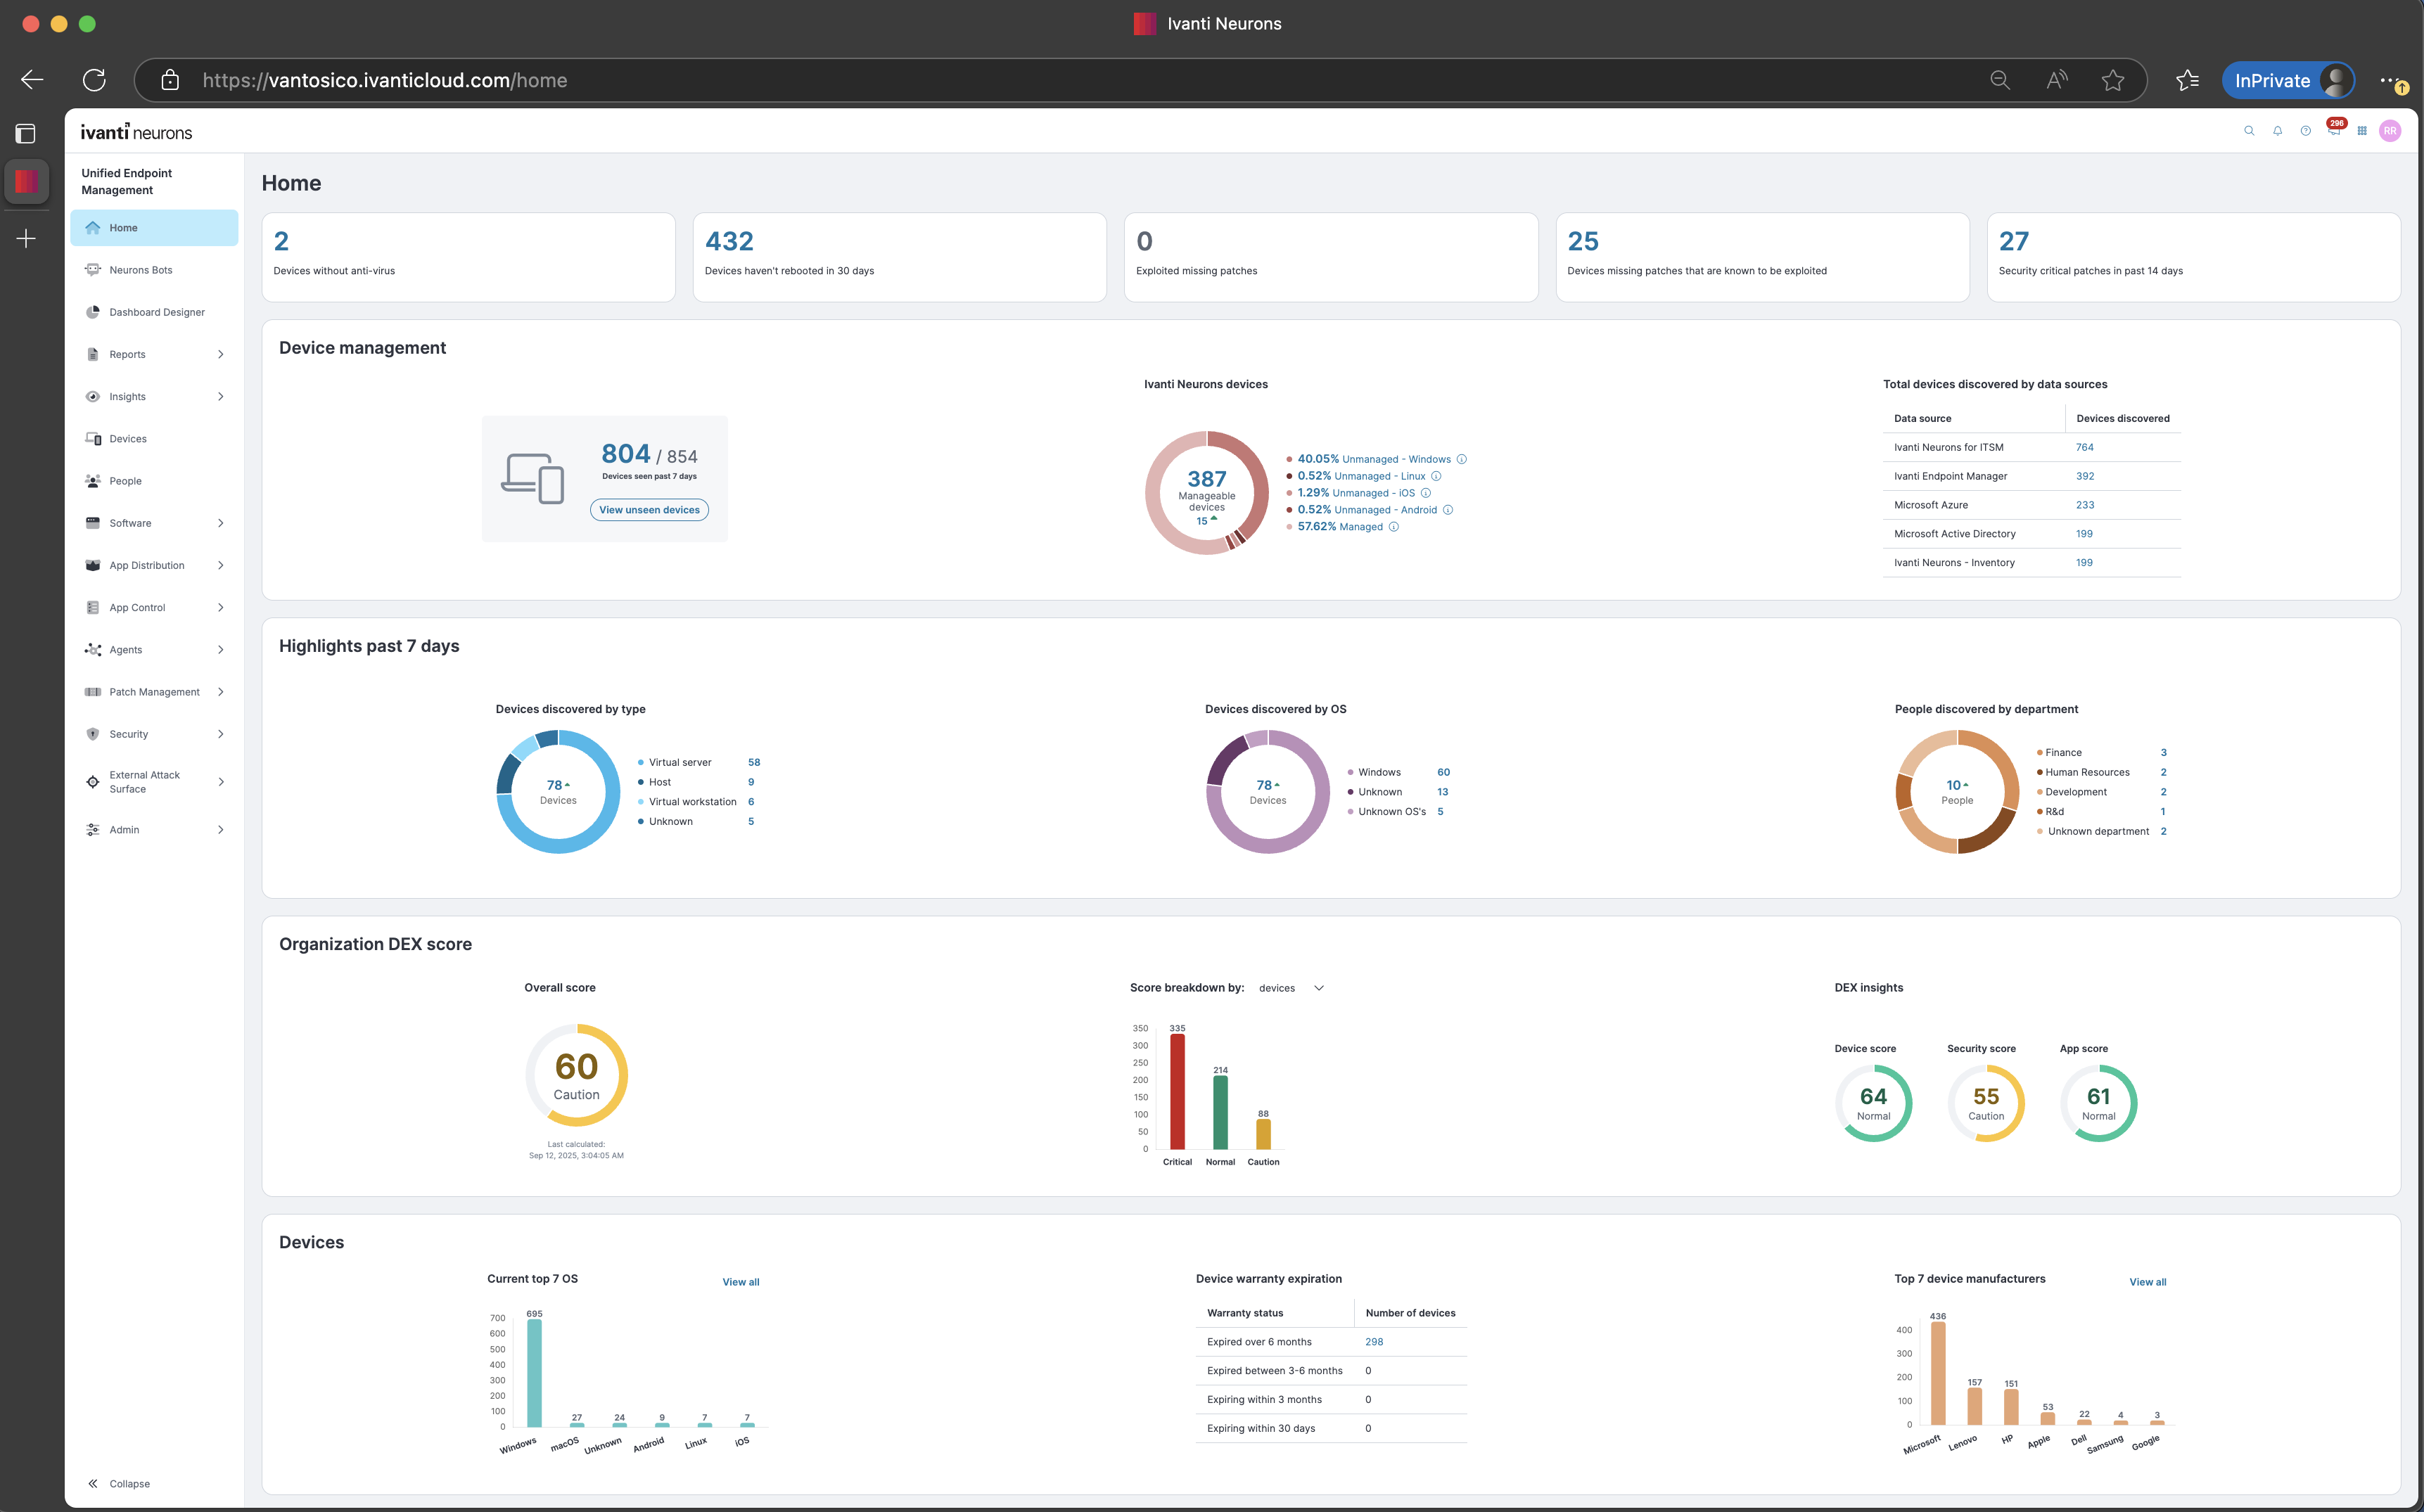
Task: Expand the Patch Management menu chevron
Action: pos(220,692)
